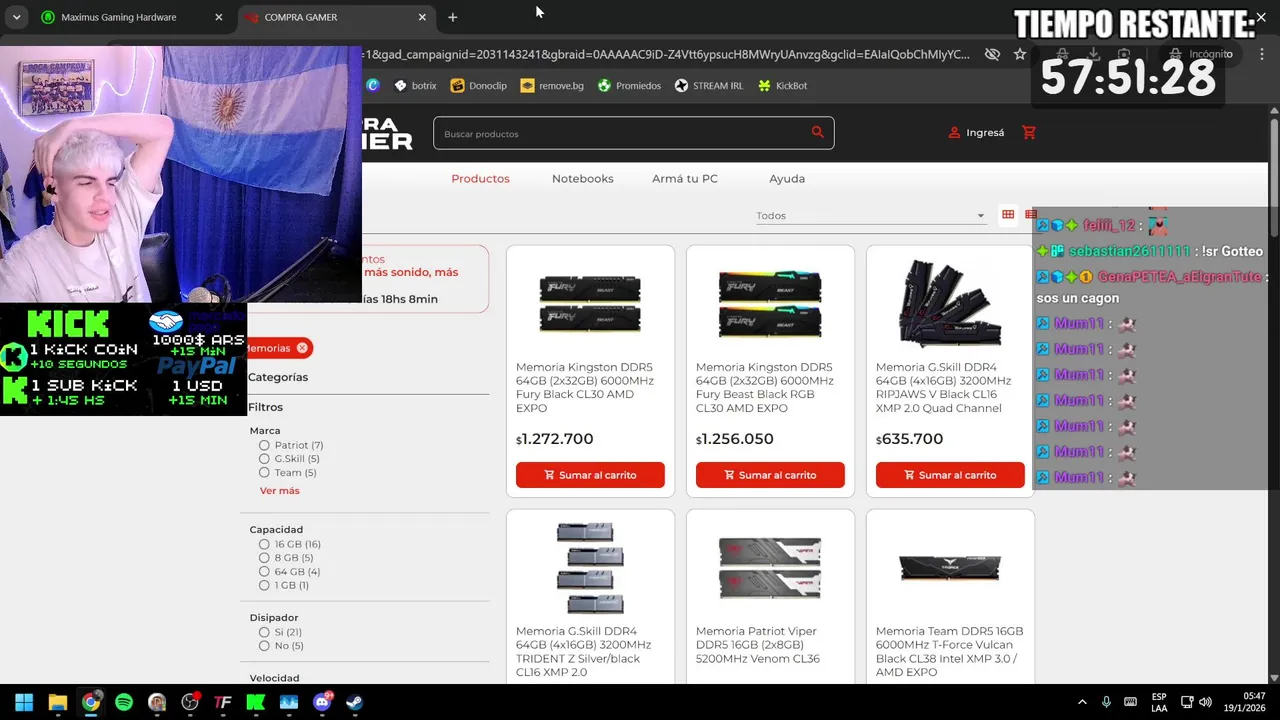Click the G.Skill RIPJAWS V product image
Image resolution: width=1280 pixels, height=720 pixels.
pyautogui.click(x=950, y=304)
